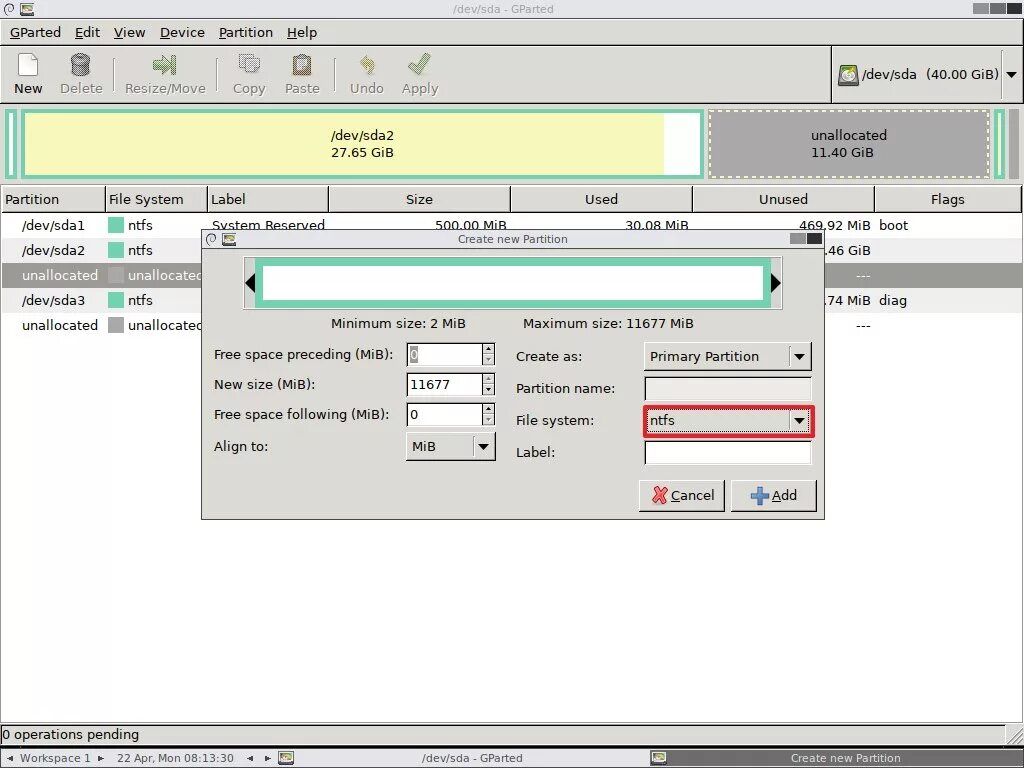Image resolution: width=1024 pixels, height=768 pixels.
Task: Click the Size column header
Action: pyautogui.click(x=419, y=199)
